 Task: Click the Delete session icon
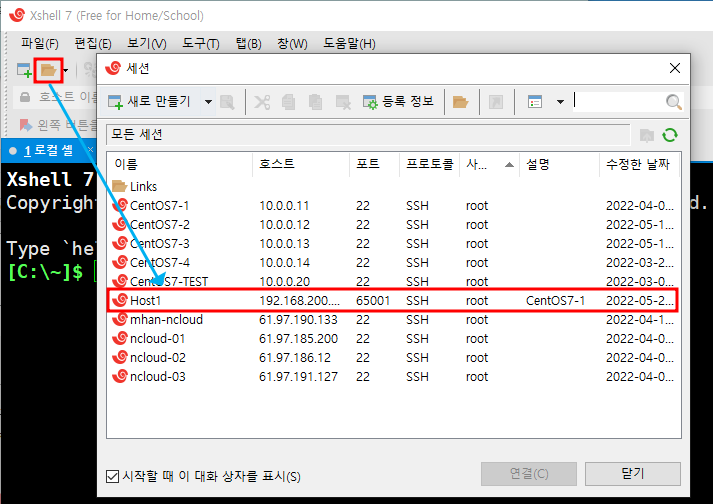343,102
